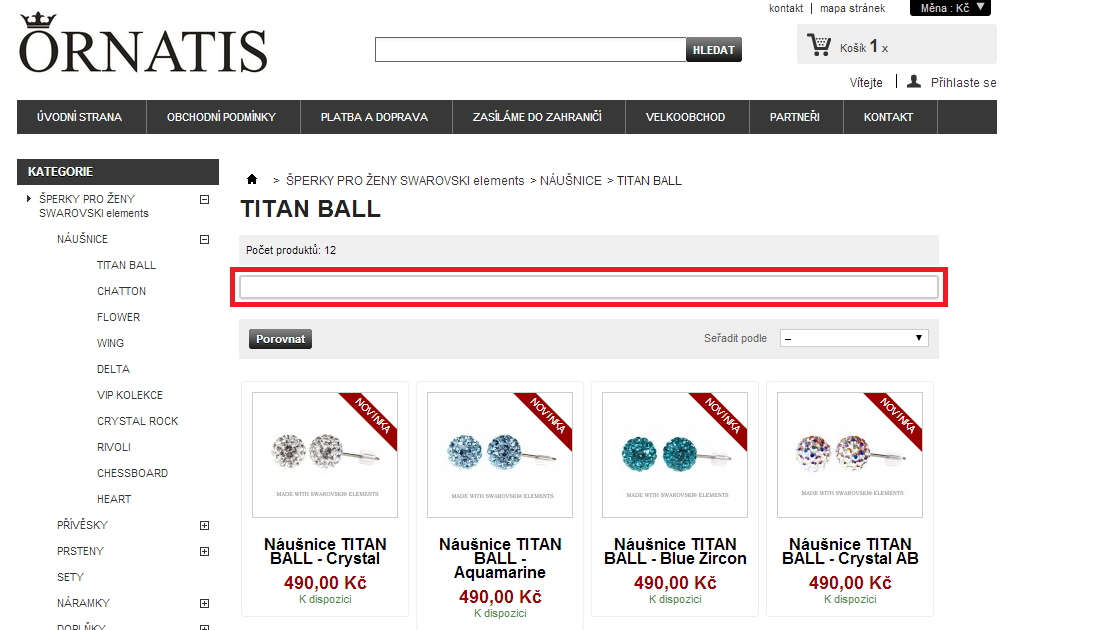Select the CHATTON earring category

click(x=121, y=291)
